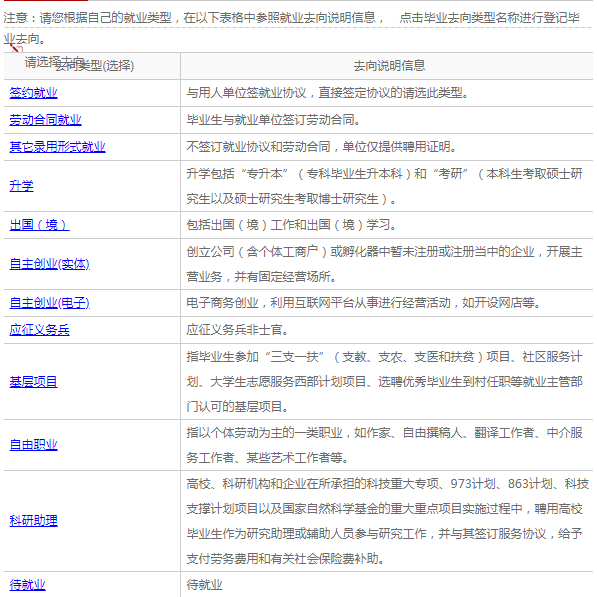
Task: Click the 注意 notice text at top
Action: pyautogui.click(x=292, y=28)
